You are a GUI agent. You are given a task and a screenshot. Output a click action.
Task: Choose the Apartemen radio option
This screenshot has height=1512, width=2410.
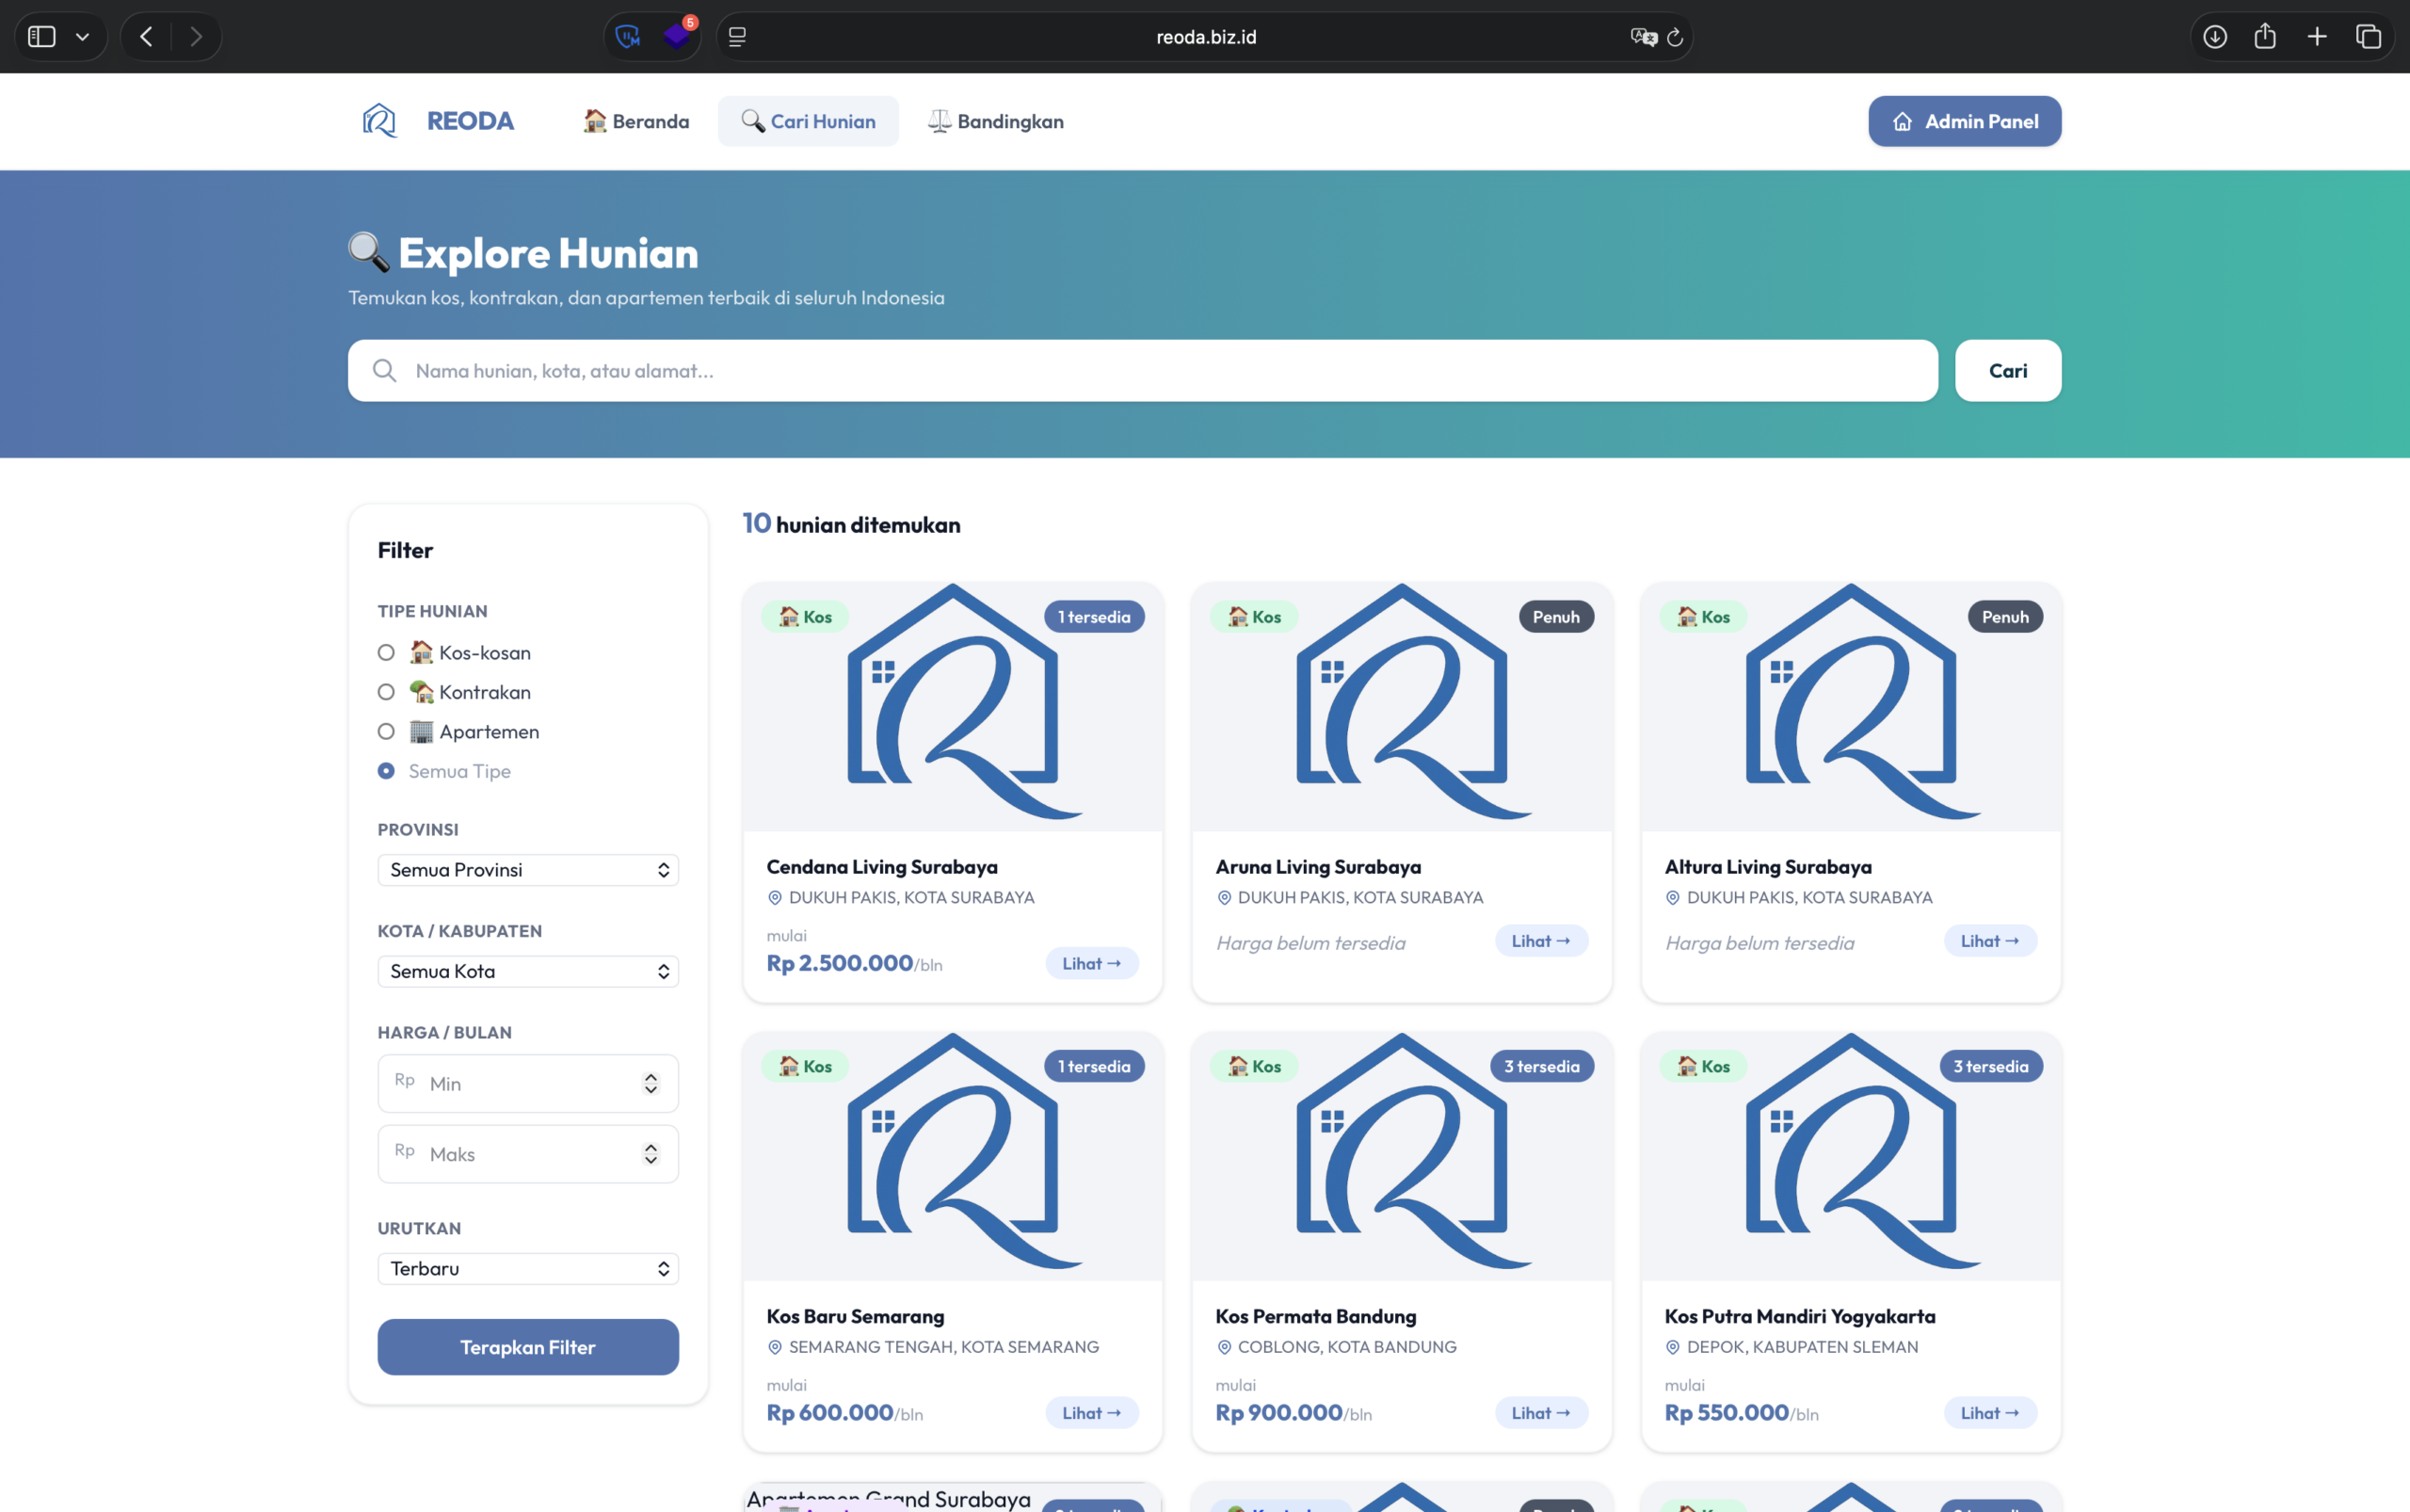(x=386, y=732)
